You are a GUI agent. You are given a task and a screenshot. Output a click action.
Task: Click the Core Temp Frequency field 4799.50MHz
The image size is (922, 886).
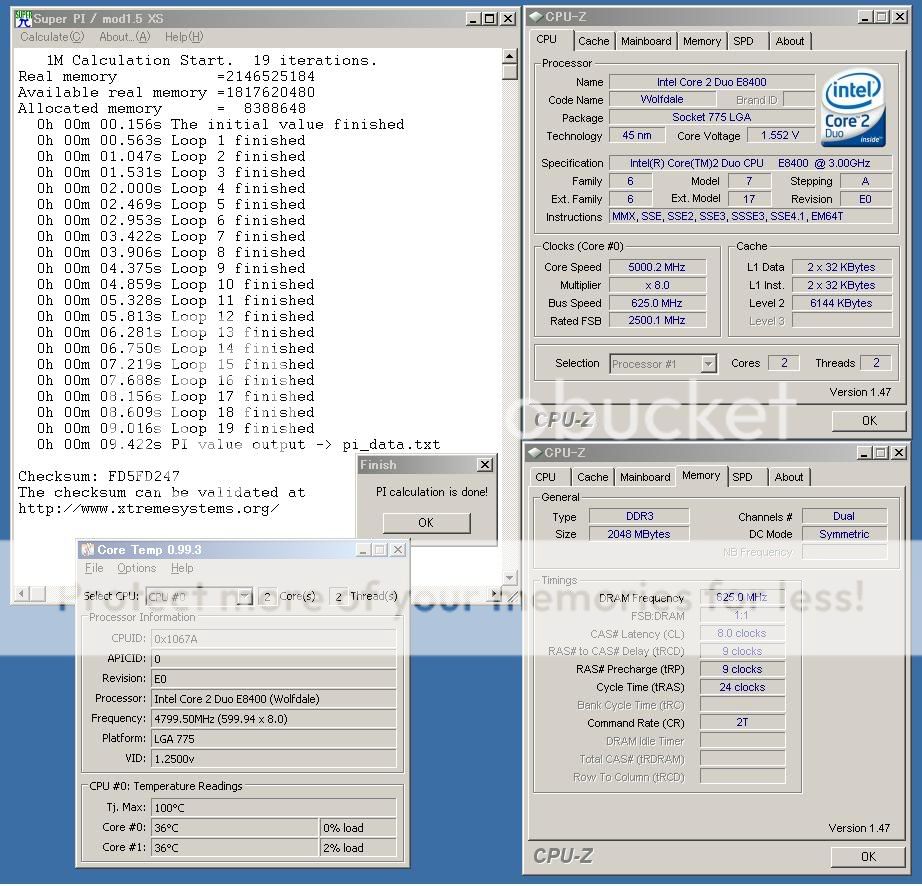click(x=273, y=719)
